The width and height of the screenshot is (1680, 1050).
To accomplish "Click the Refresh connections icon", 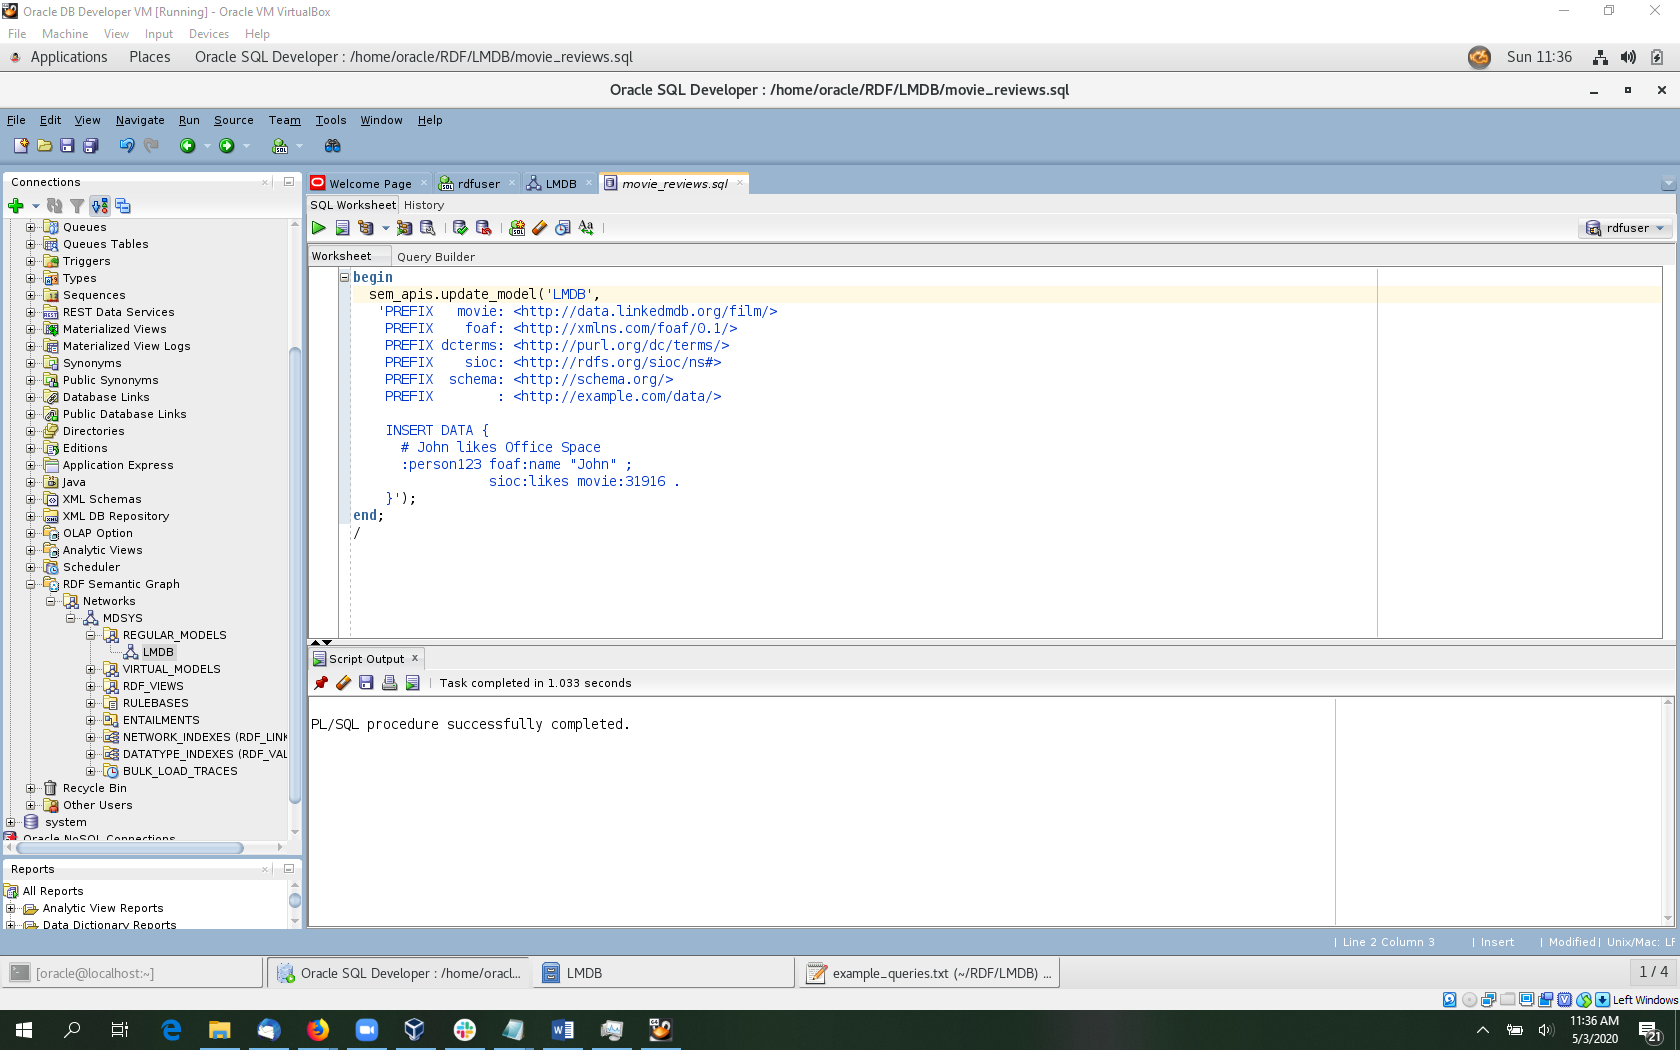I will [x=55, y=206].
